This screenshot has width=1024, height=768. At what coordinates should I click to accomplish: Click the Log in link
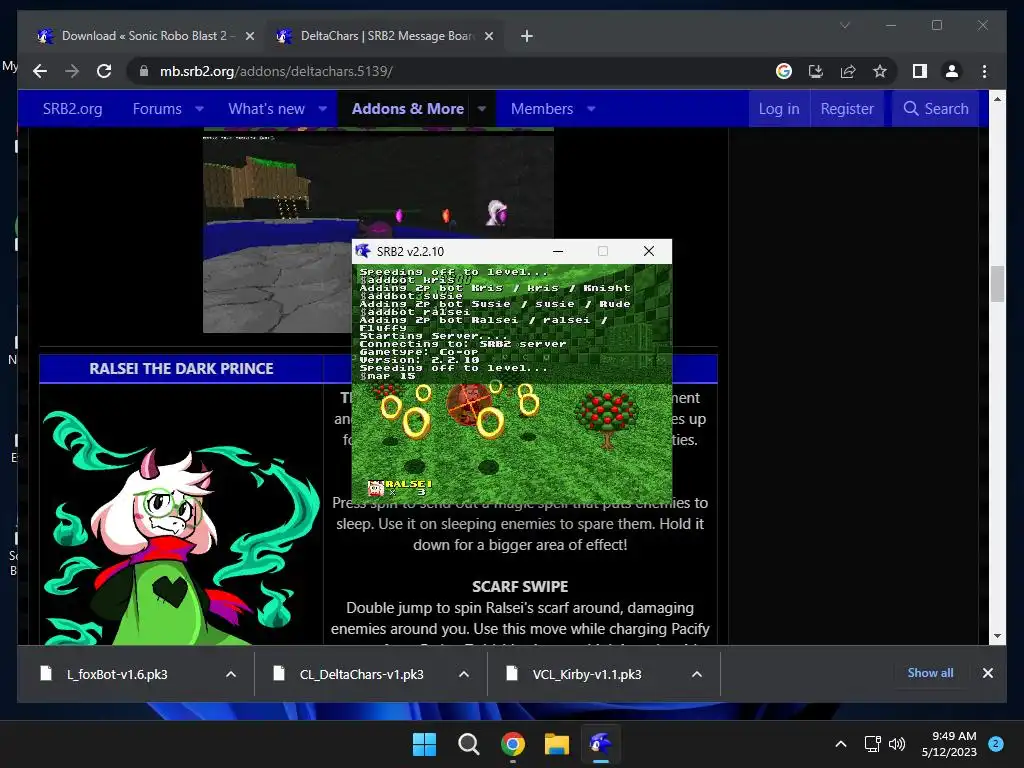778,108
